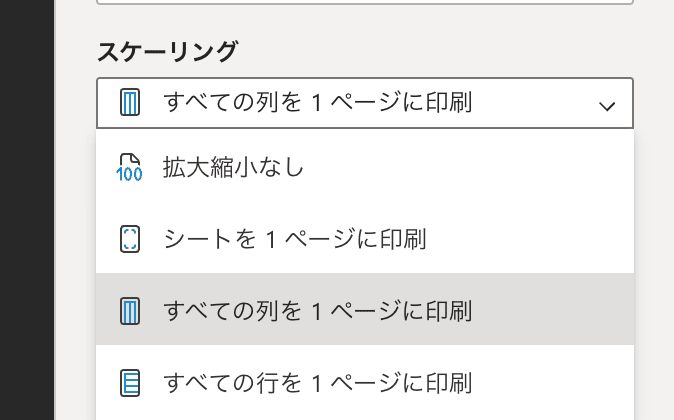Click the fit-sheet dashed page icon
The height and width of the screenshot is (420, 674).
[129, 239]
